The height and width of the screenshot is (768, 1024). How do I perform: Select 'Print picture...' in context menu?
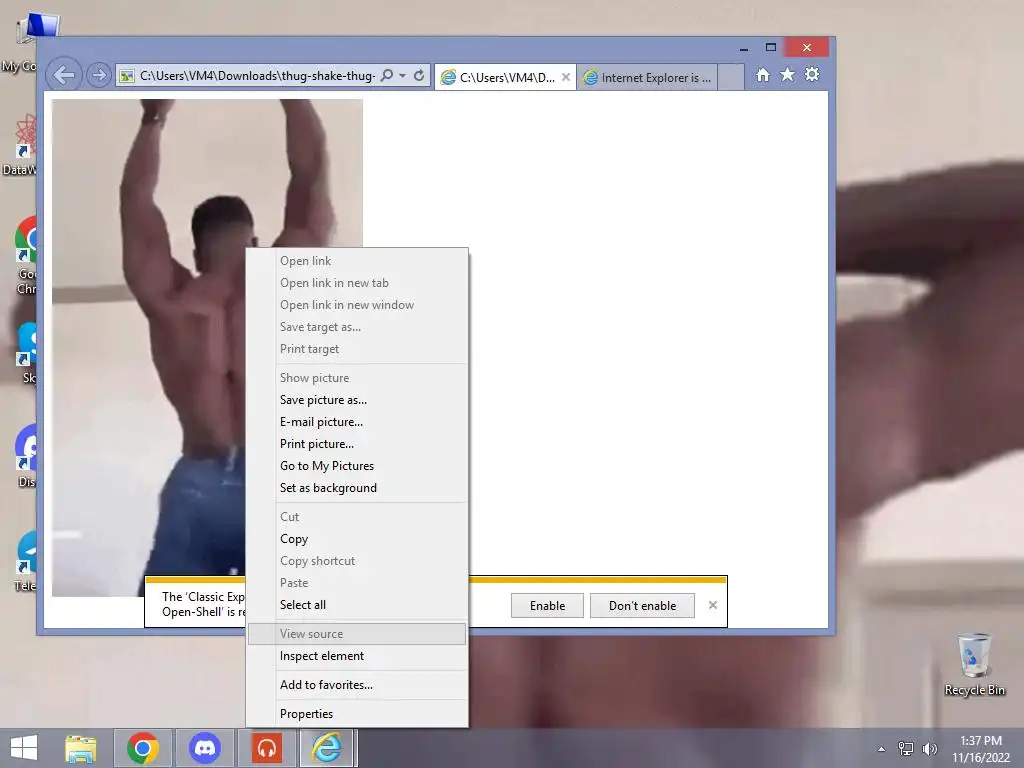tap(357, 444)
